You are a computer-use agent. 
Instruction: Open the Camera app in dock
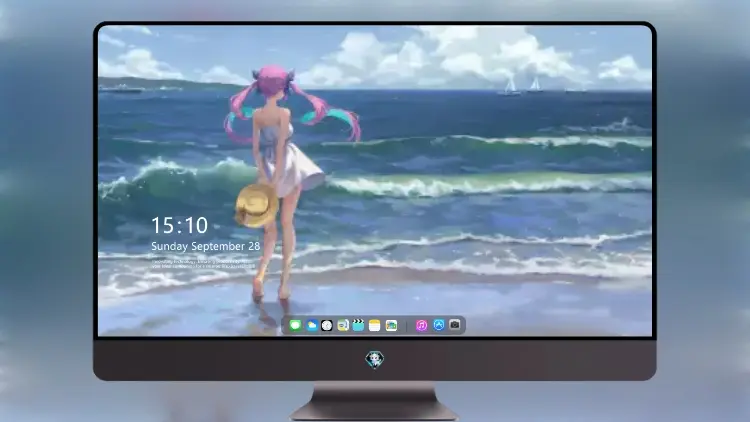tap(455, 325)
